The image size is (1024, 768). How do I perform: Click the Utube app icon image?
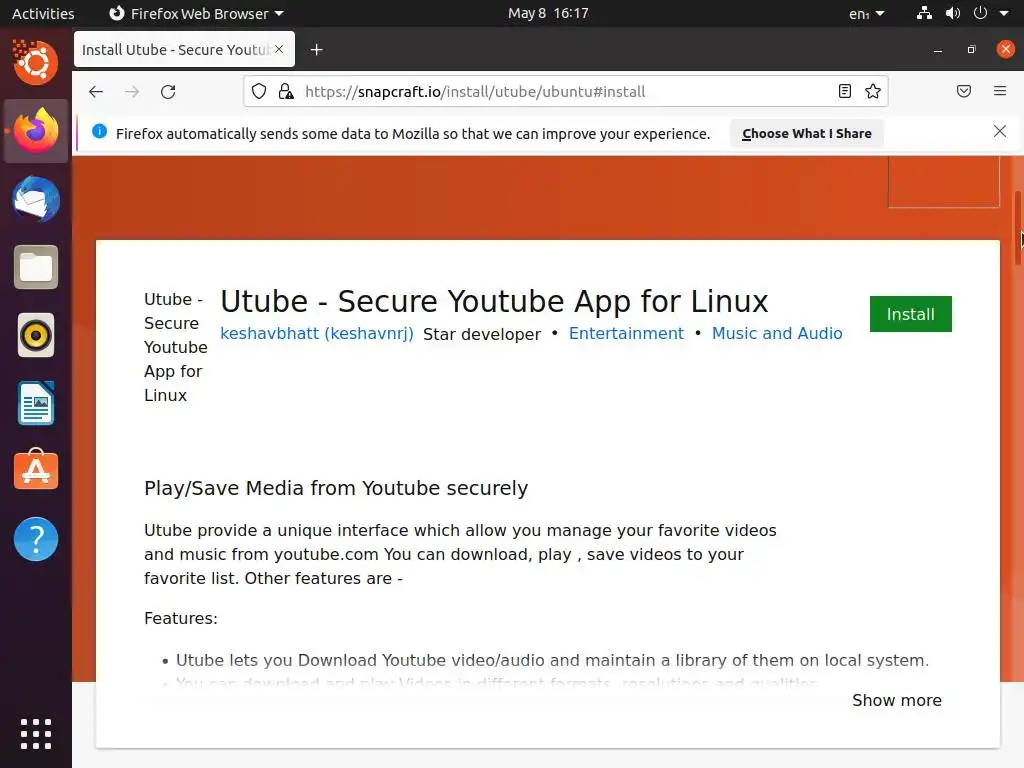point(175,347)
